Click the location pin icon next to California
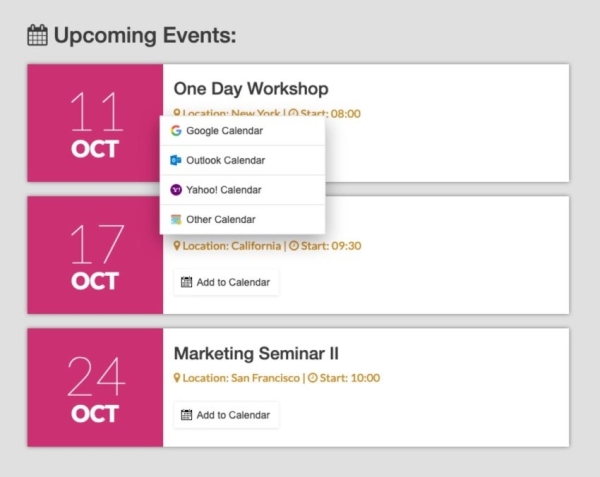Image resolution: width=600 pixels, height=477 pixels. [x=177, y=246]
